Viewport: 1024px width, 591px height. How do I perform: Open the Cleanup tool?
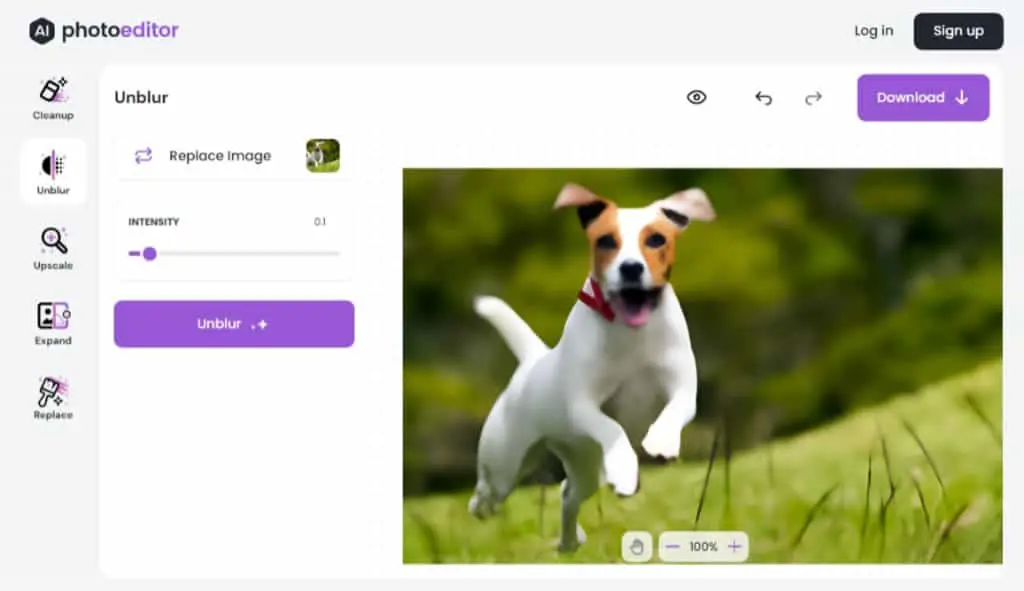(x=53, y=99)
